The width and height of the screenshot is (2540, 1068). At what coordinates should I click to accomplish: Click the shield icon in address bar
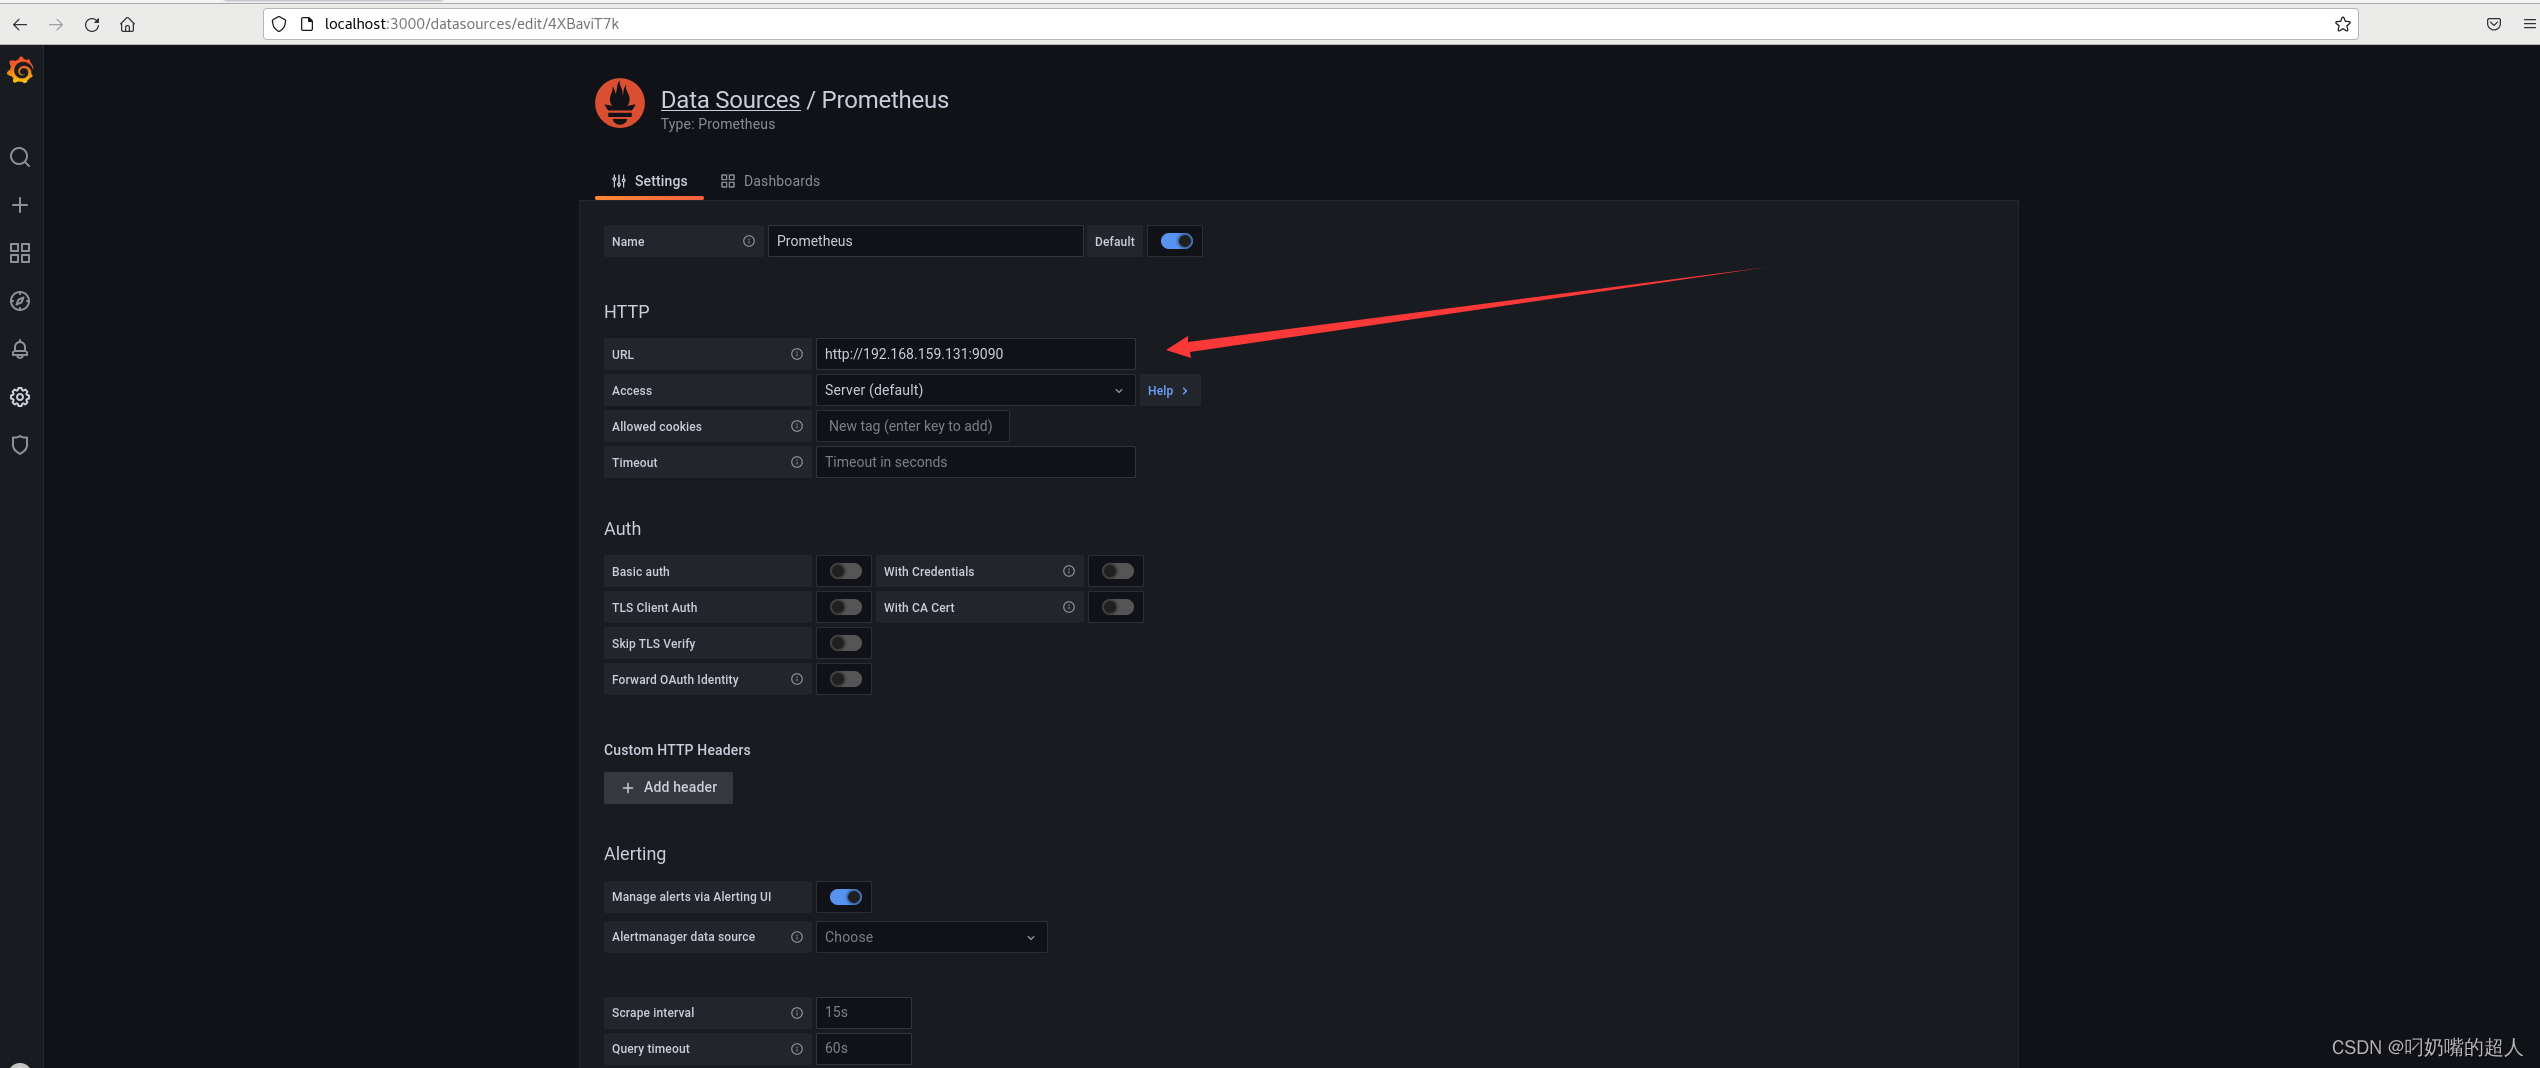(x=279, y=24)
